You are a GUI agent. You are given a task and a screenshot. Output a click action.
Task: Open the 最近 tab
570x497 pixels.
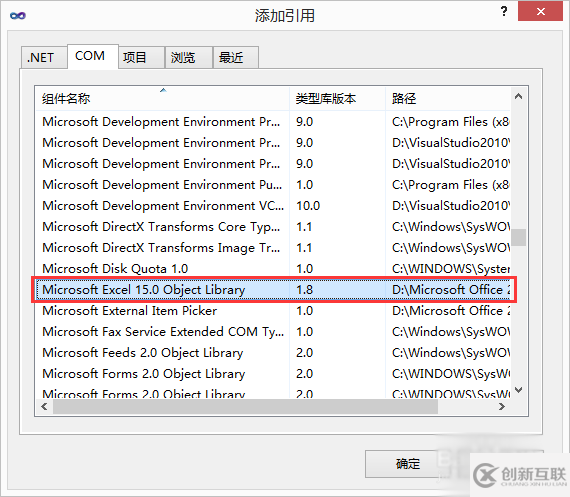[236, 57]
